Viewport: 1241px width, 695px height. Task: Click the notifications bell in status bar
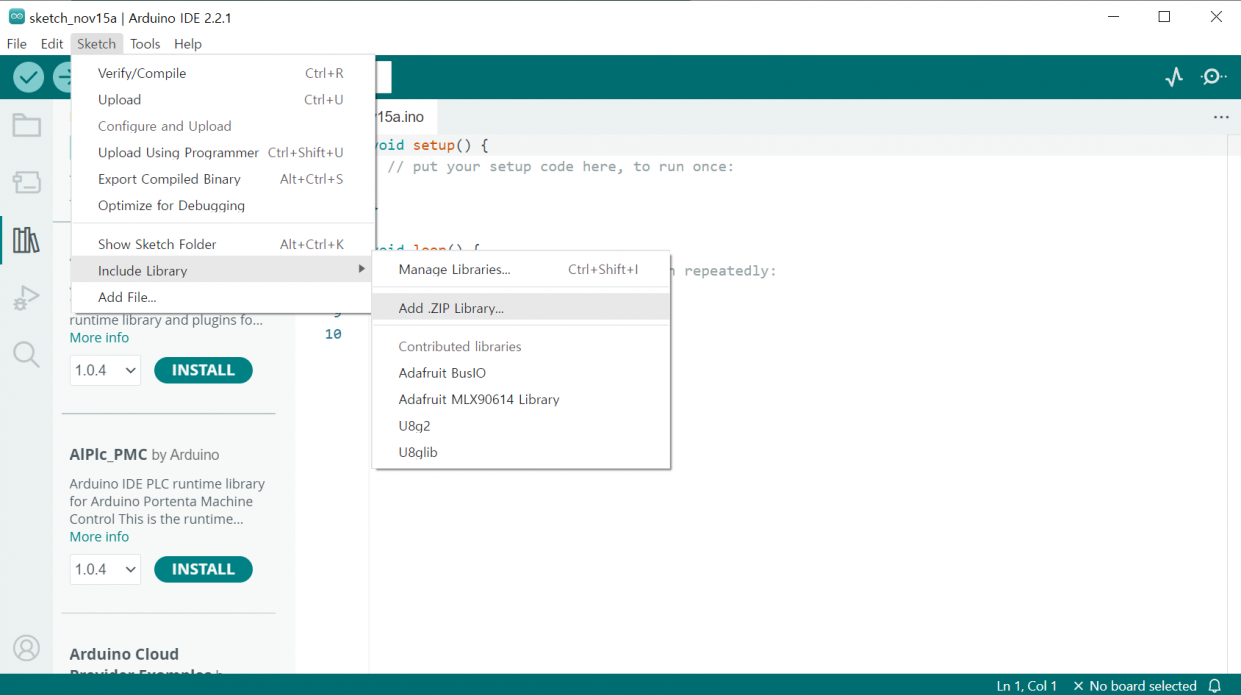coord(1215,686)
